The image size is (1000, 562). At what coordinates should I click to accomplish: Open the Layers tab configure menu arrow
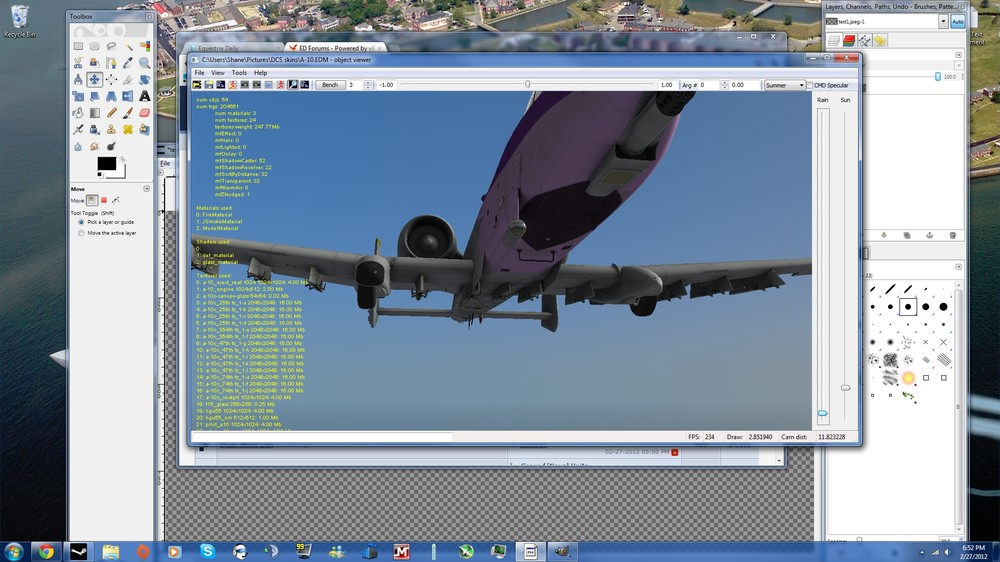tap(959, 55)
